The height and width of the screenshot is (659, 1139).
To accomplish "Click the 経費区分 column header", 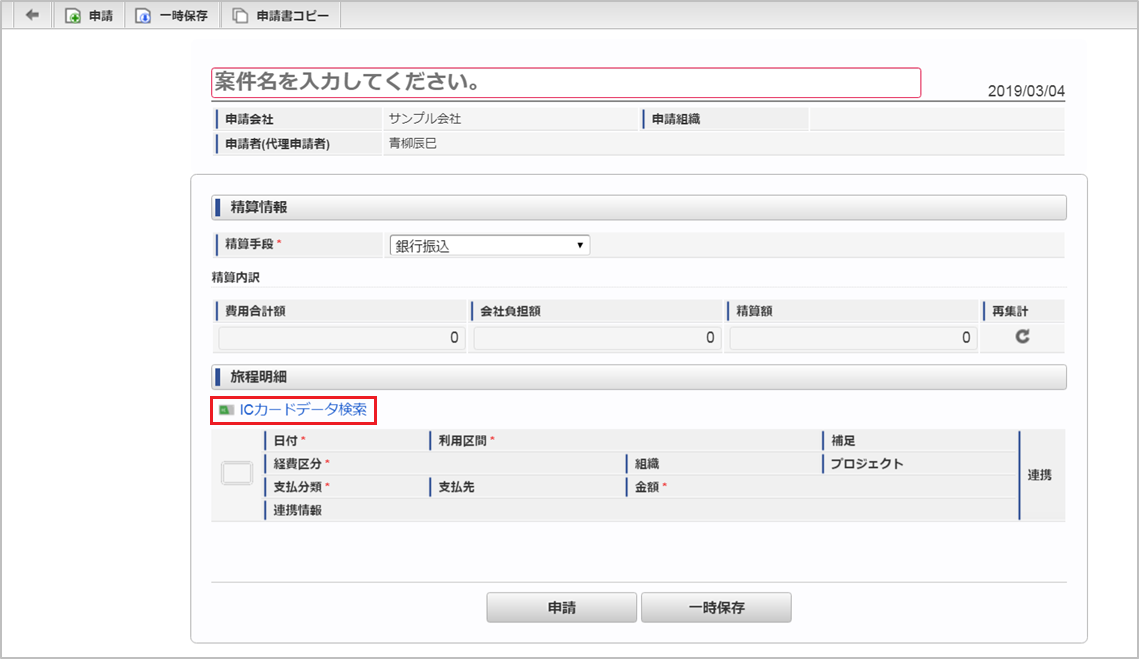I will tap(297, 464).
